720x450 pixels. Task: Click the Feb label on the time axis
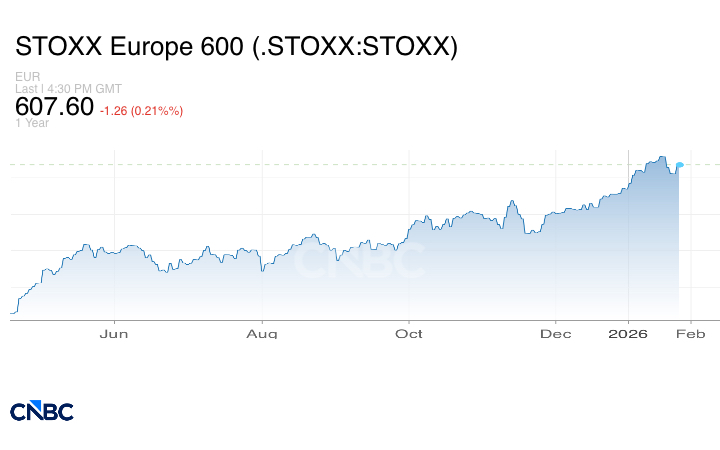tap(691, 334)
